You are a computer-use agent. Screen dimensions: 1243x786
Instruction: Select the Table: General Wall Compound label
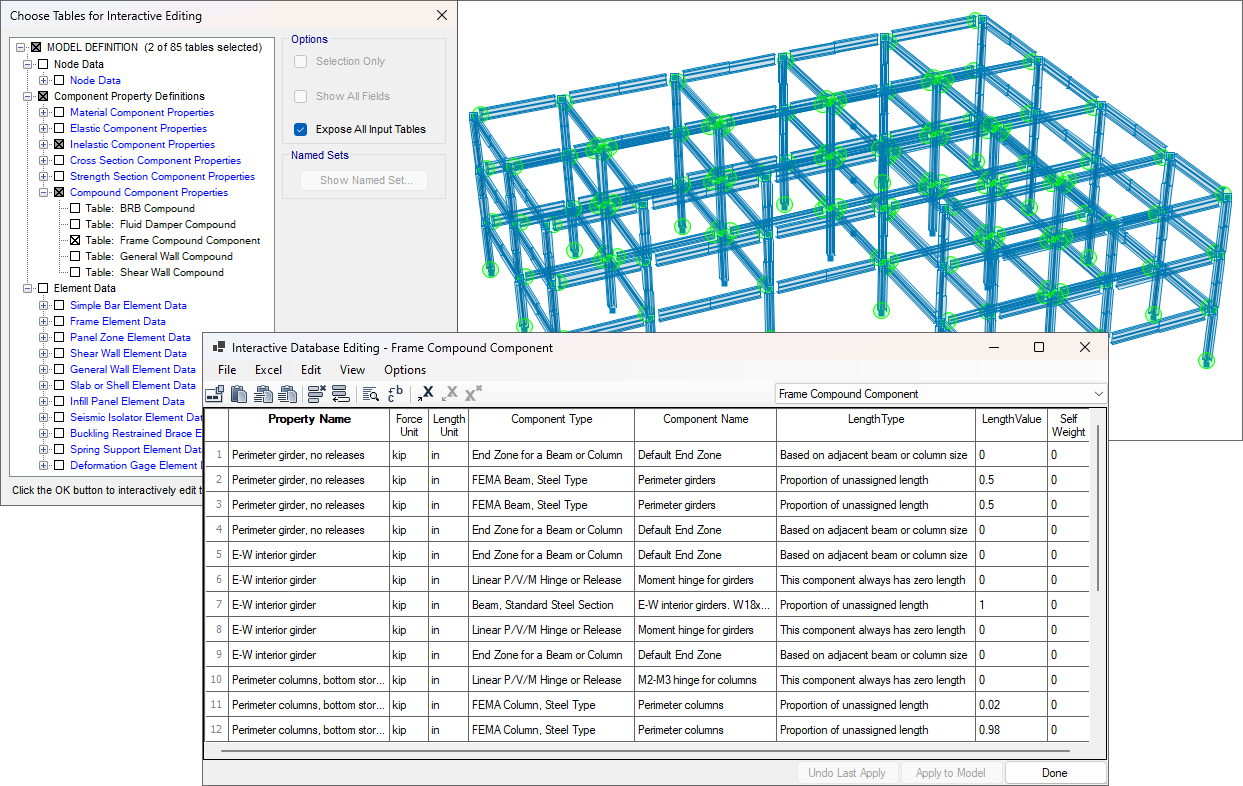159,256
